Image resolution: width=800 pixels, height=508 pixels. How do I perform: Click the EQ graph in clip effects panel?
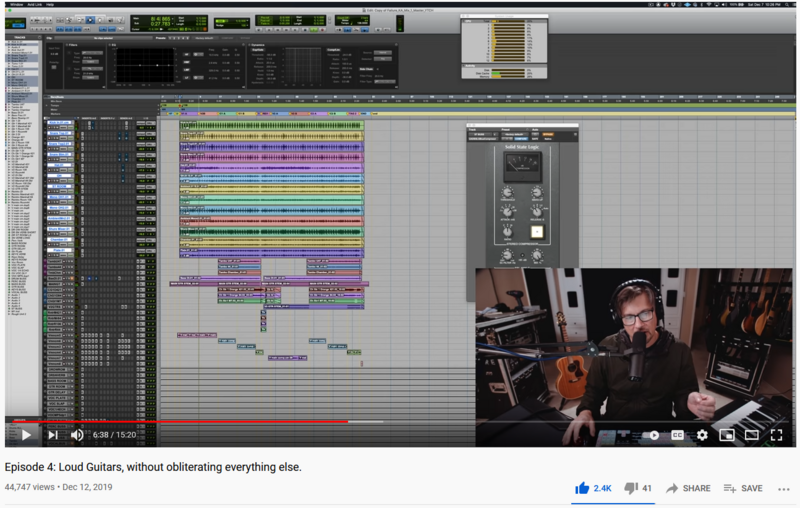point(145,66)
